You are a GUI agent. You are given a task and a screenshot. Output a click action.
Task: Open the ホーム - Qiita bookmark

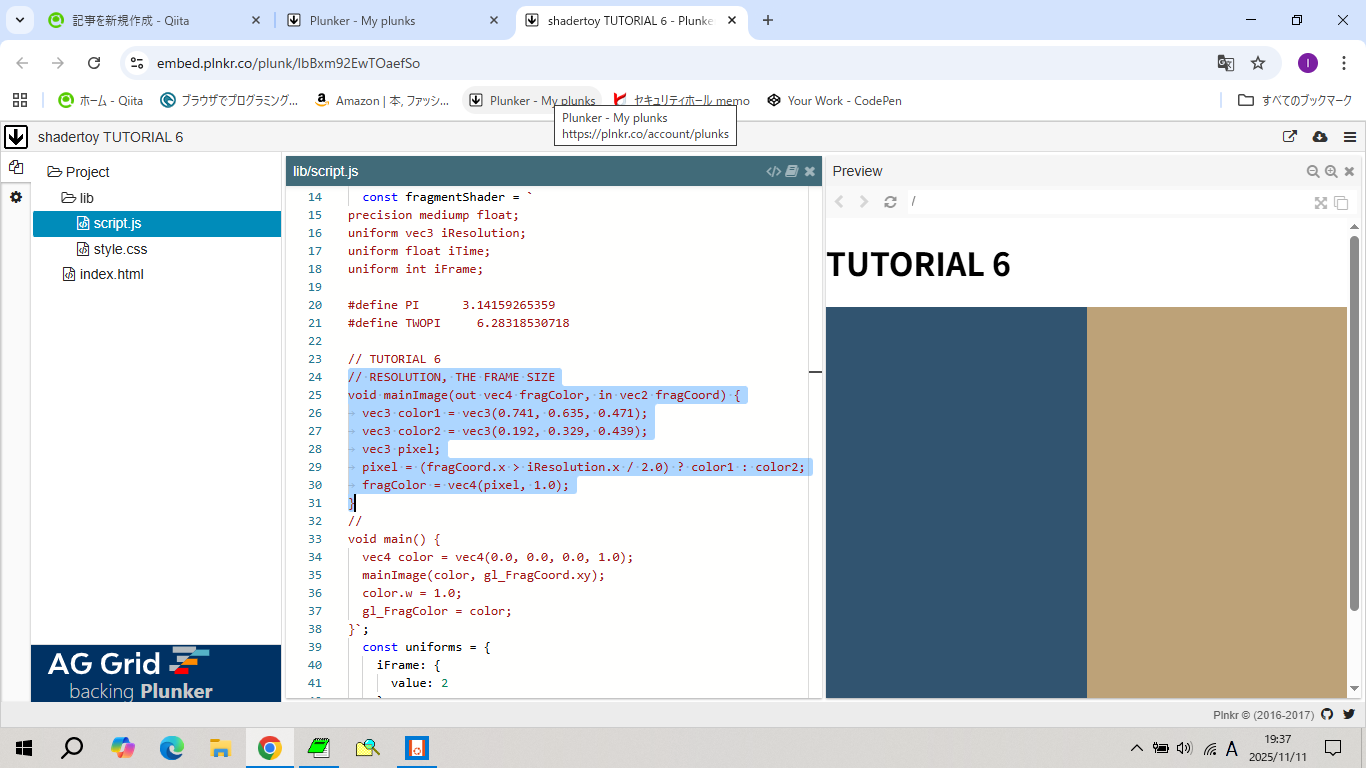[x=101, y=100]
